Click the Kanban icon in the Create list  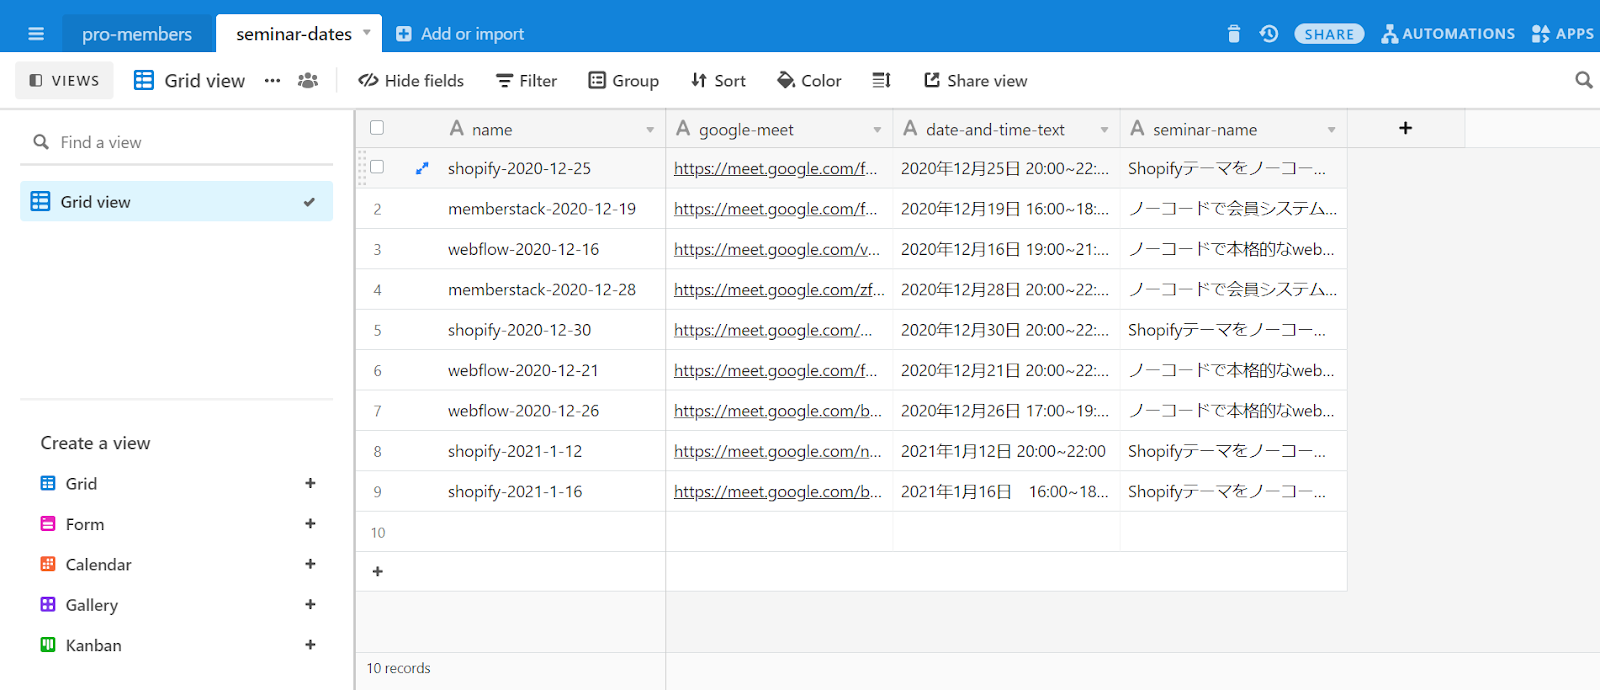tap(48, 645)
